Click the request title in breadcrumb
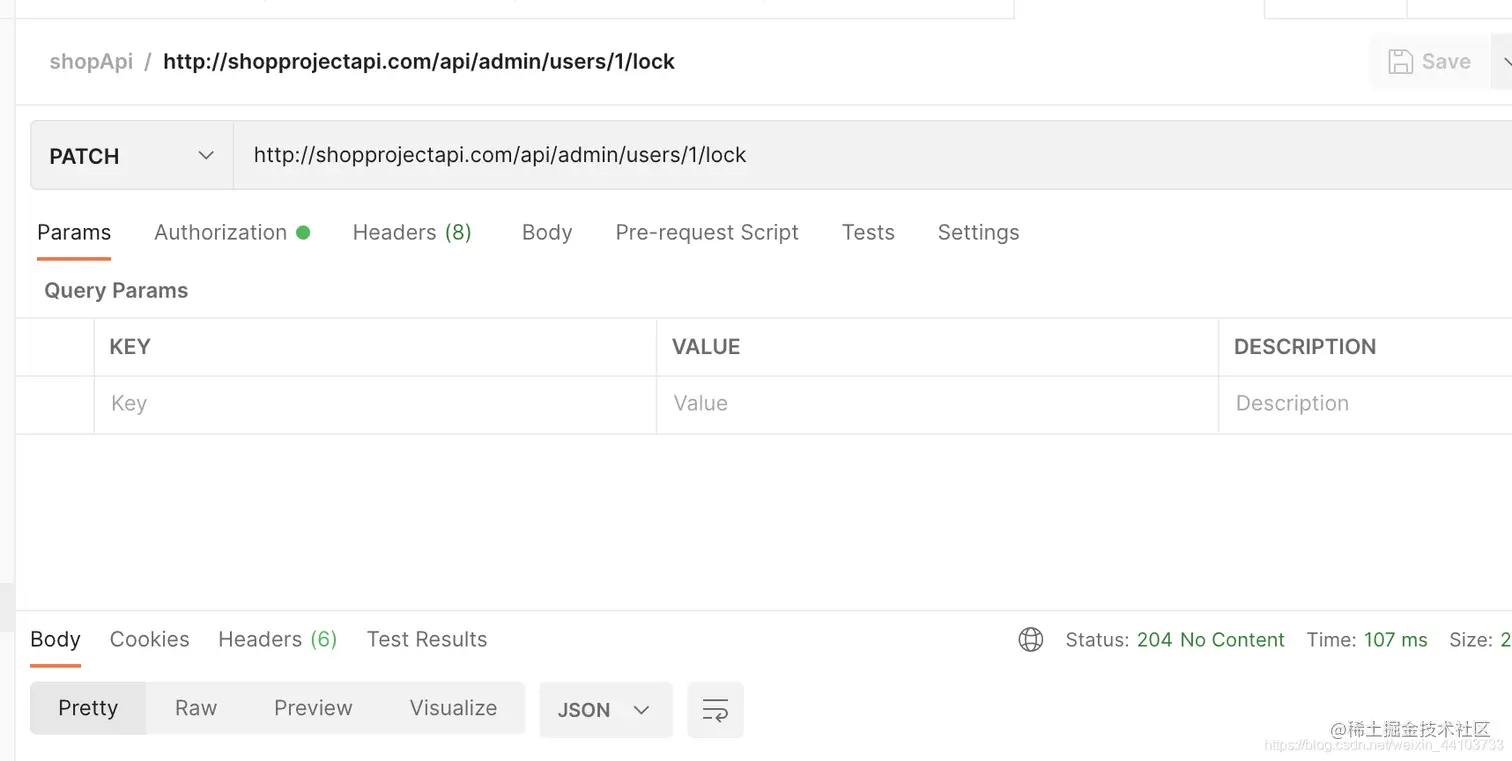The height and width of the screenshot is (761, 1512). (x=419, y=62)
